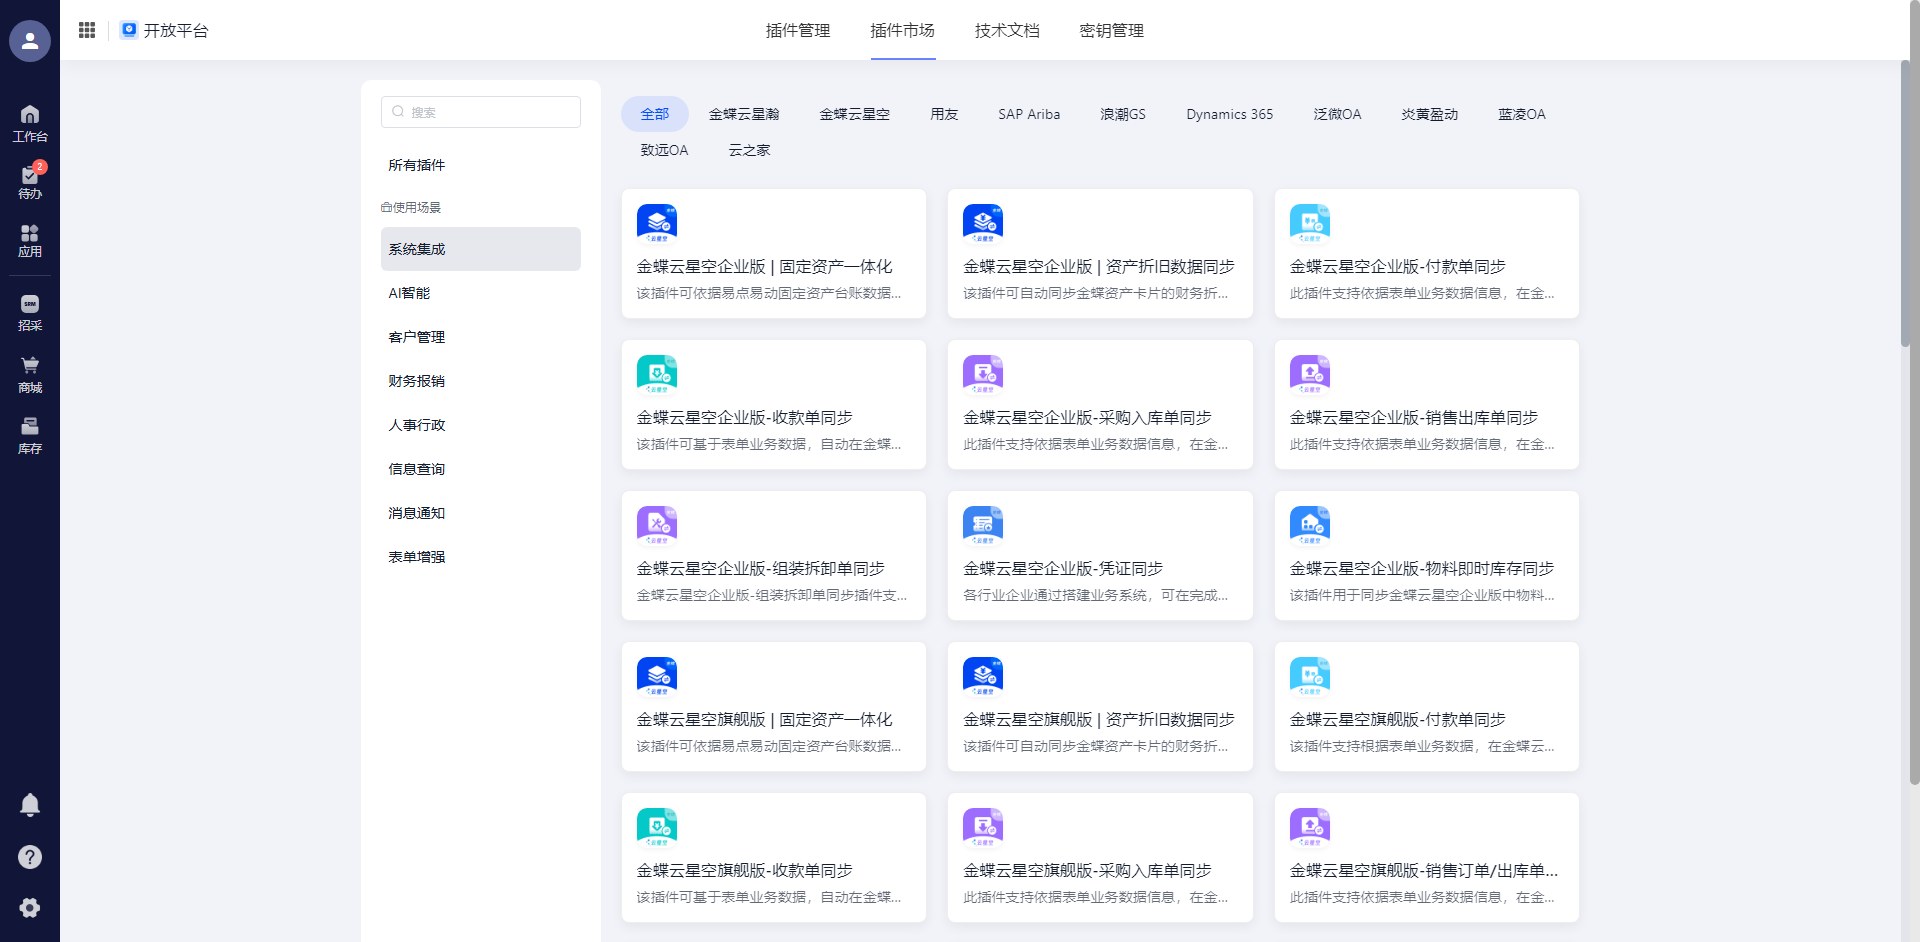Switch to 插件市场 tab
This screenshot has width=1920, height=942.
coord(902,30)
